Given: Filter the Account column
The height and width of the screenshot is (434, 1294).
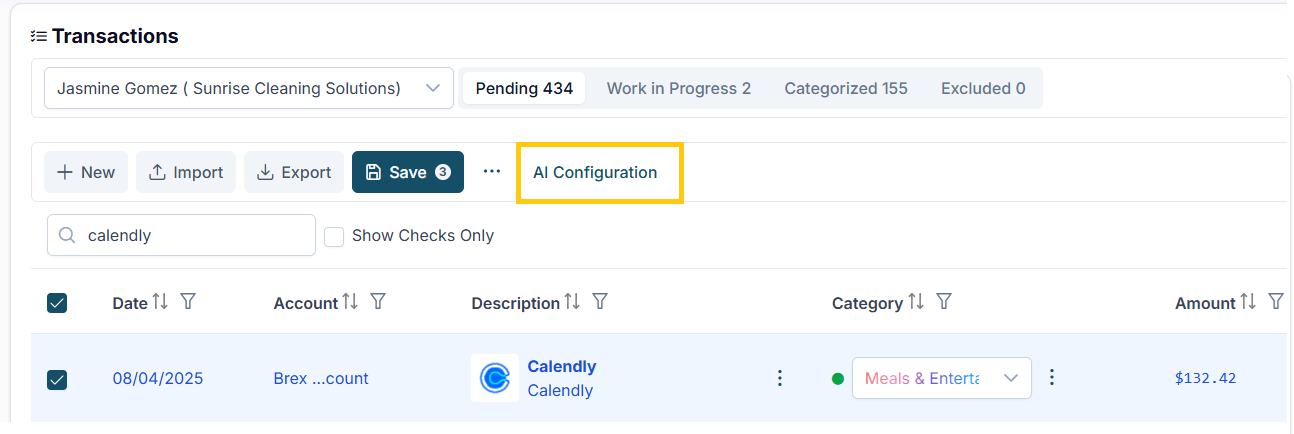Looking at the screenshot, I should click(378, 301).
